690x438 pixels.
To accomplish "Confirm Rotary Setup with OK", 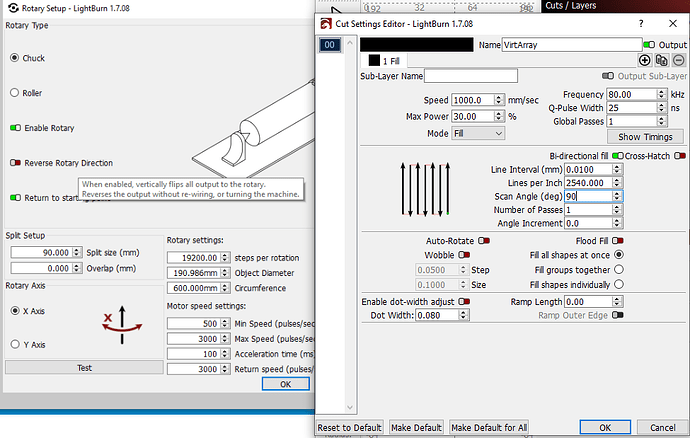I will click(x=286, y=384).
